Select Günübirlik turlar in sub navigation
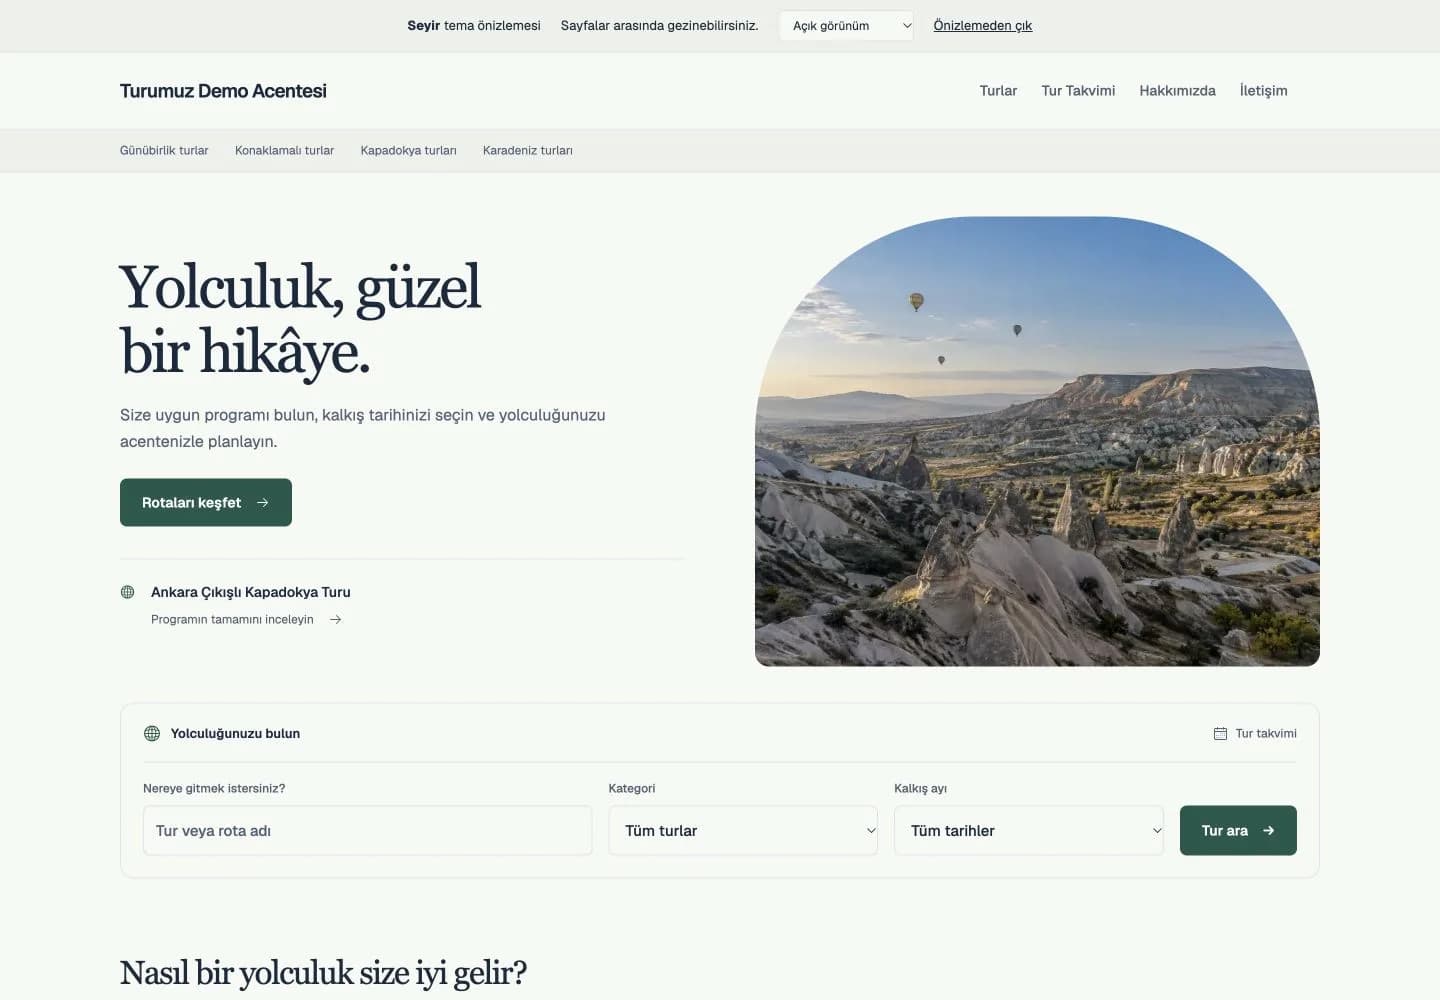This screenshot has width=1440, height=1000. tap(164, 150)
